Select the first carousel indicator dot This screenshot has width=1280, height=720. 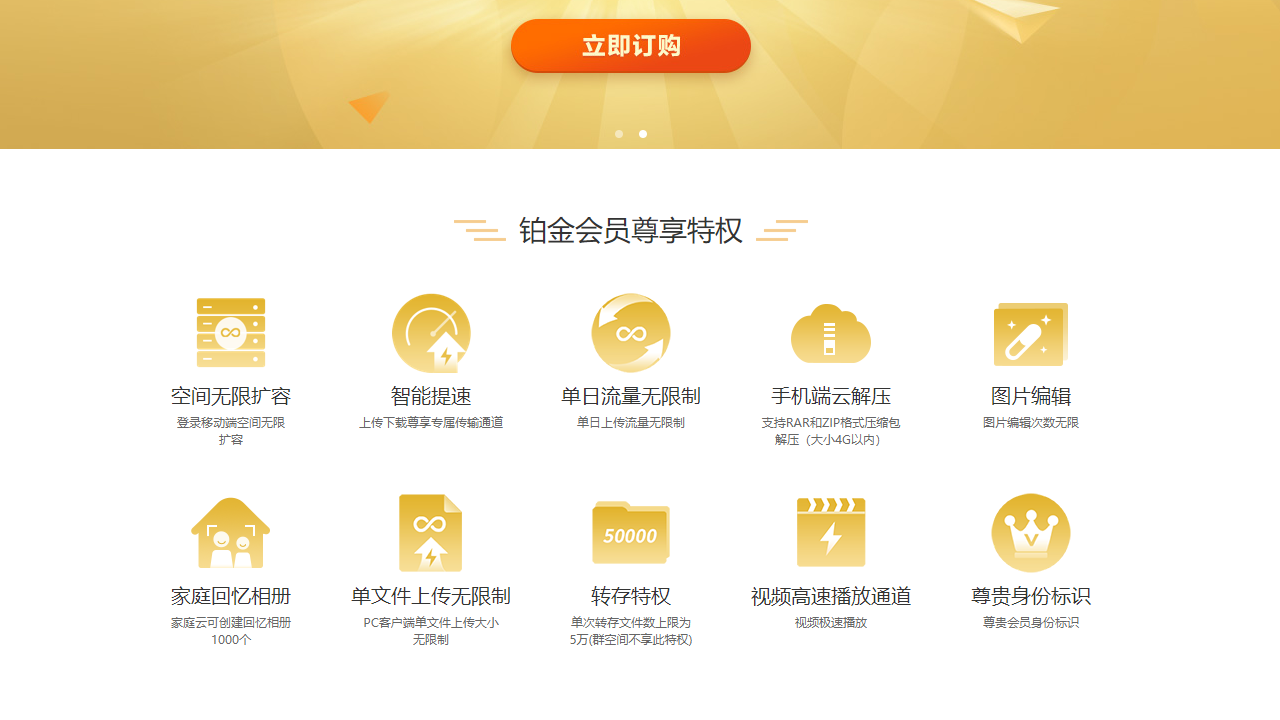[618, 133]
